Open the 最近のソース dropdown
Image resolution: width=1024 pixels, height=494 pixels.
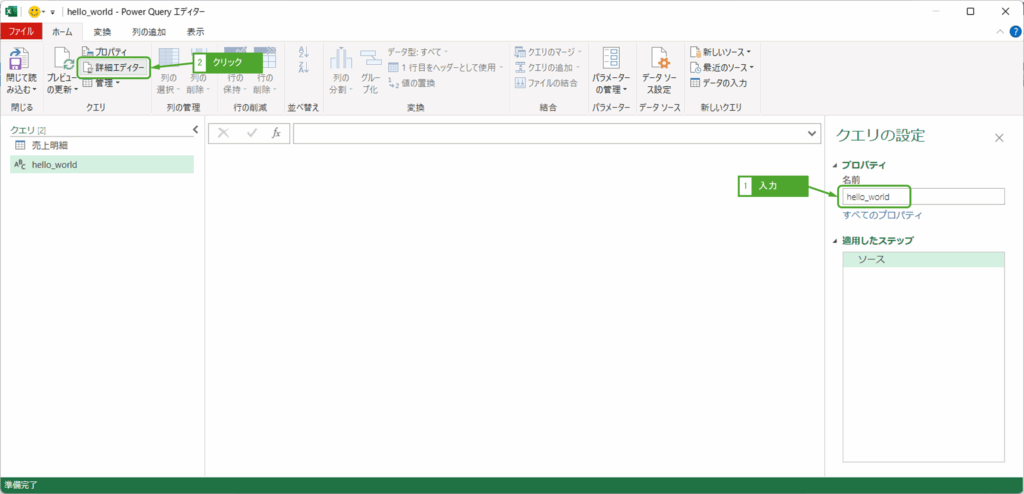tap(721, 67)
